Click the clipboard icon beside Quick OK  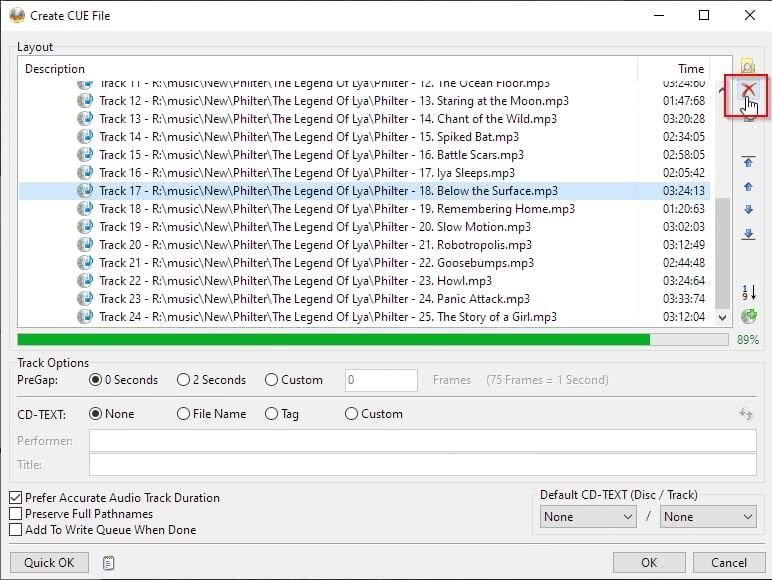tap(108, 563)
